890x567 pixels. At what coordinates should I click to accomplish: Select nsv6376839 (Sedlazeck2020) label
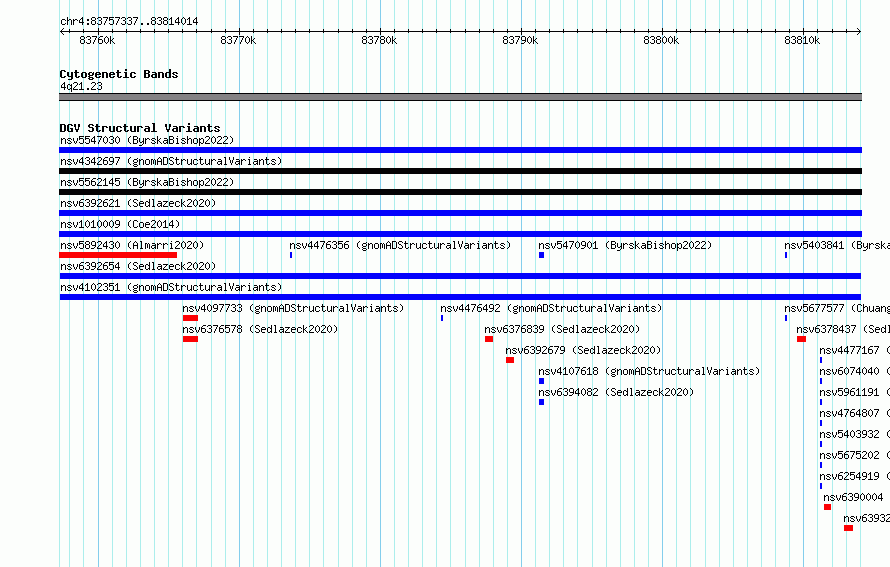click(x=562, y=329)
